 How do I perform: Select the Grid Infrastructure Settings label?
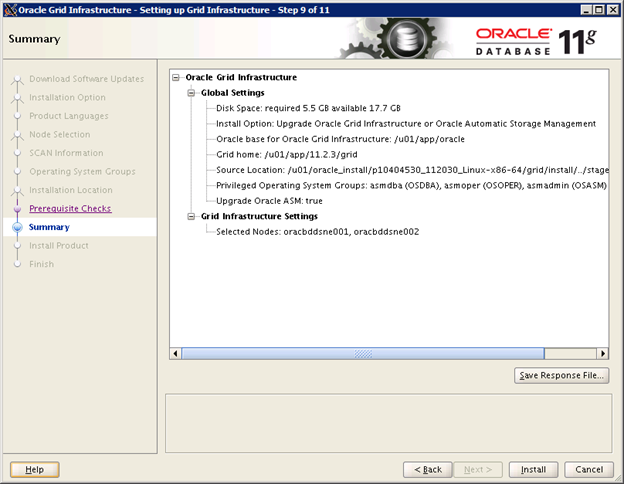(259, 216)
